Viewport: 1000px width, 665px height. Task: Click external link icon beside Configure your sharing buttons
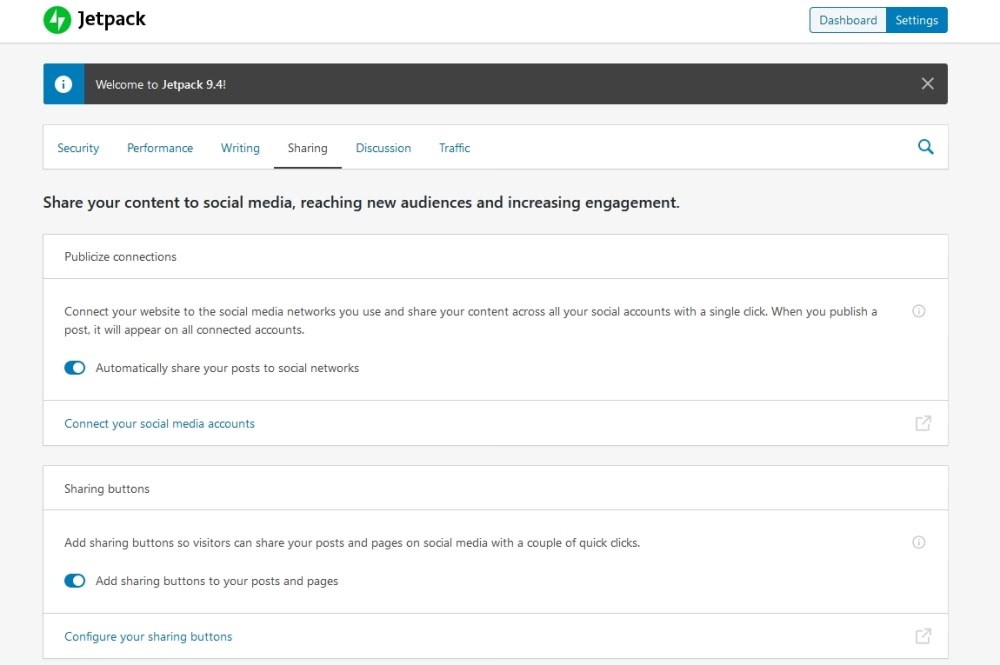(x=923, y=636)
